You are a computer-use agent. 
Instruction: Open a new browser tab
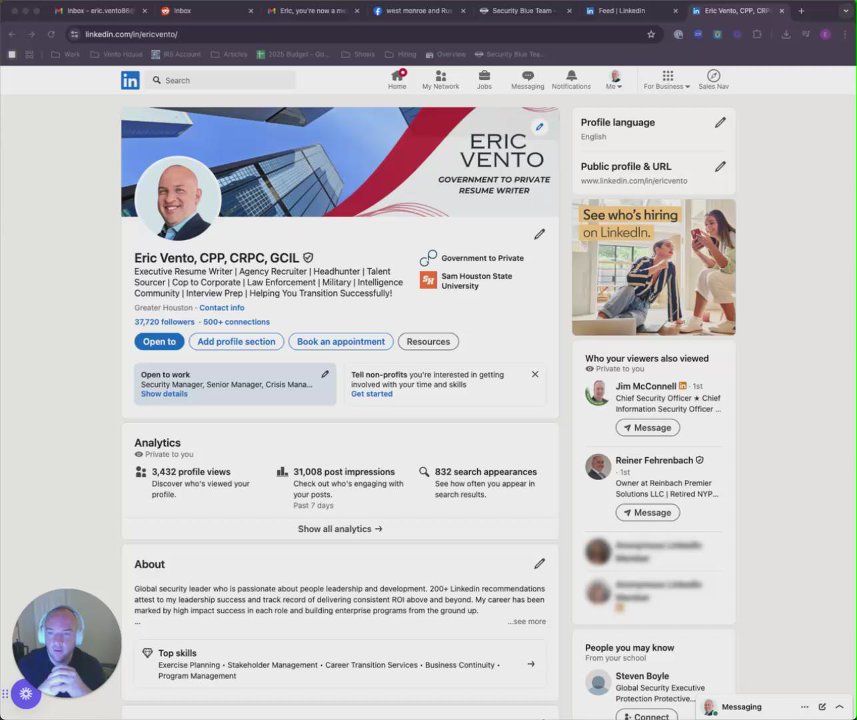[801, 11]
